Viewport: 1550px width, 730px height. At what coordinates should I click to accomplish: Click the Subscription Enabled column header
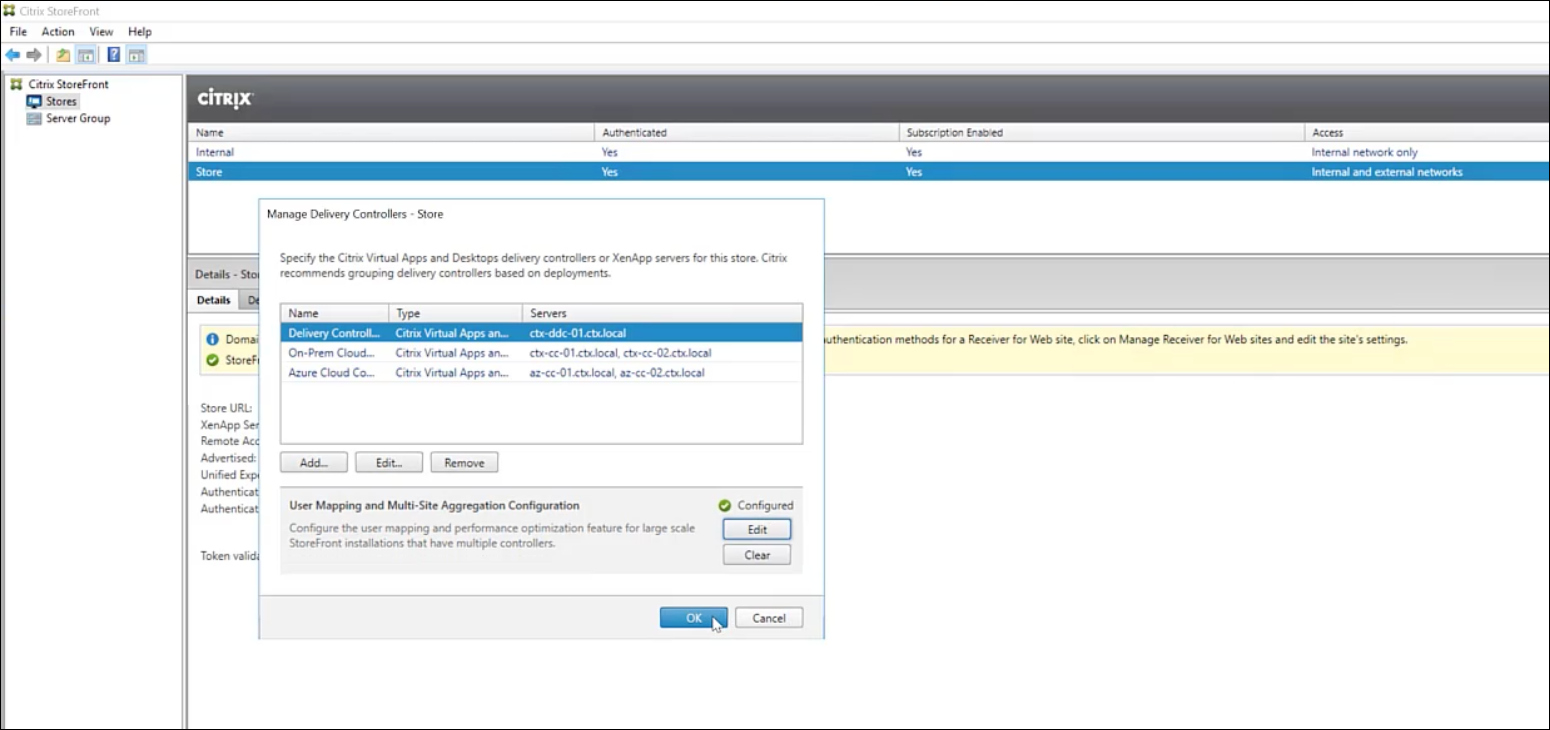(x=1101, y=132)
